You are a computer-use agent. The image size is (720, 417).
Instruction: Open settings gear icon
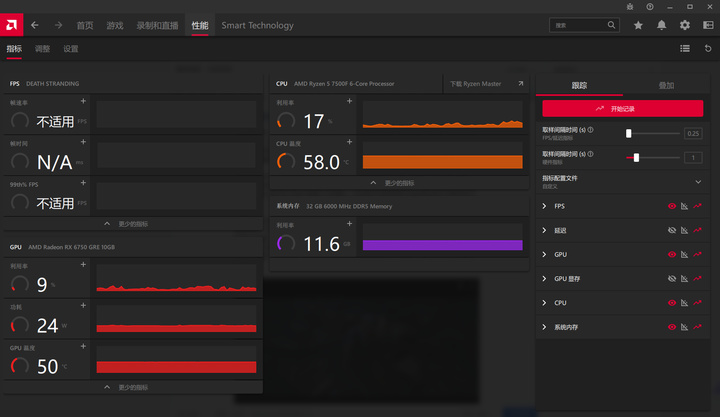[685, 25]
